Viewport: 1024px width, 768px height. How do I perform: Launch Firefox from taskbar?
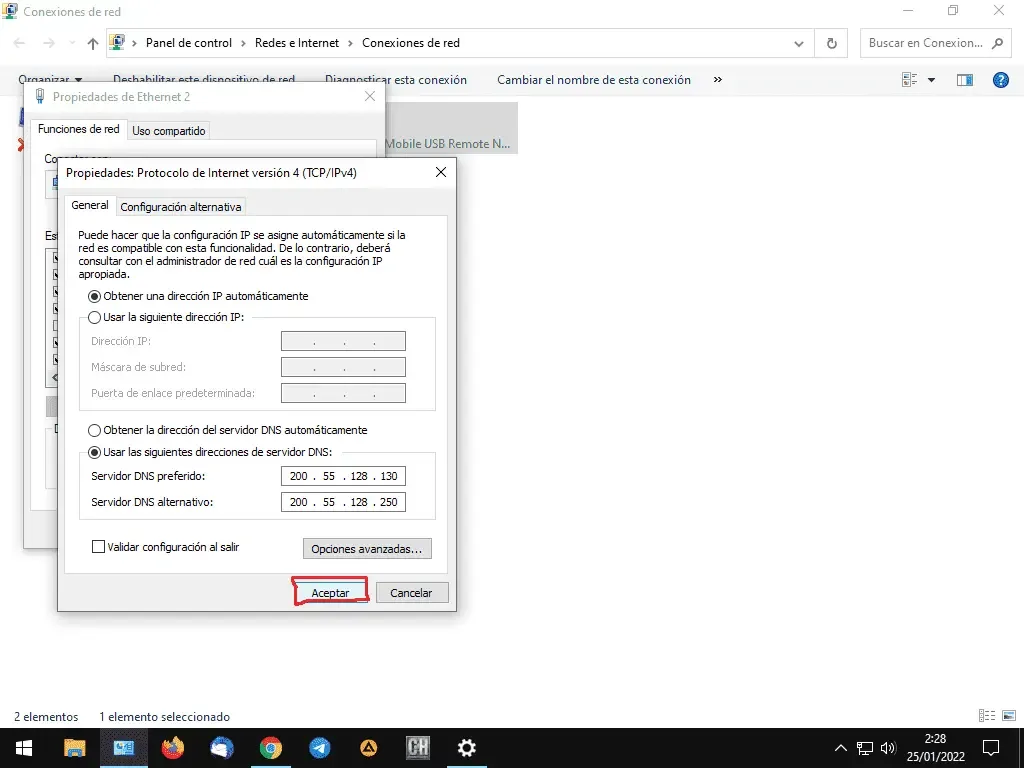click(x=172, y=748)
